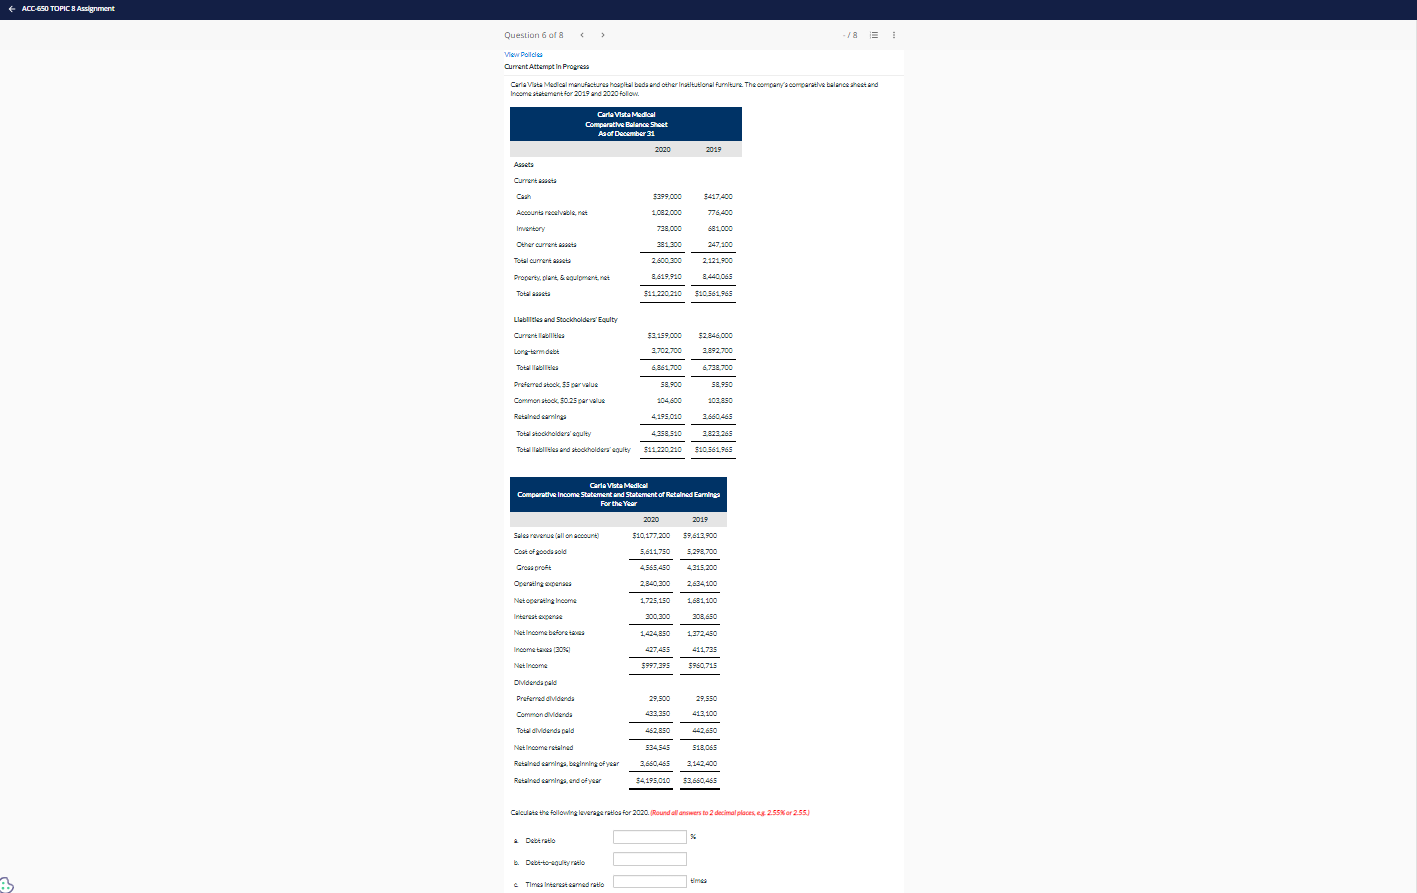The height and width of the screenshot is (893, 1417).
Task: Go back using the top-left arrow
Action: click(x=11, y=8)
